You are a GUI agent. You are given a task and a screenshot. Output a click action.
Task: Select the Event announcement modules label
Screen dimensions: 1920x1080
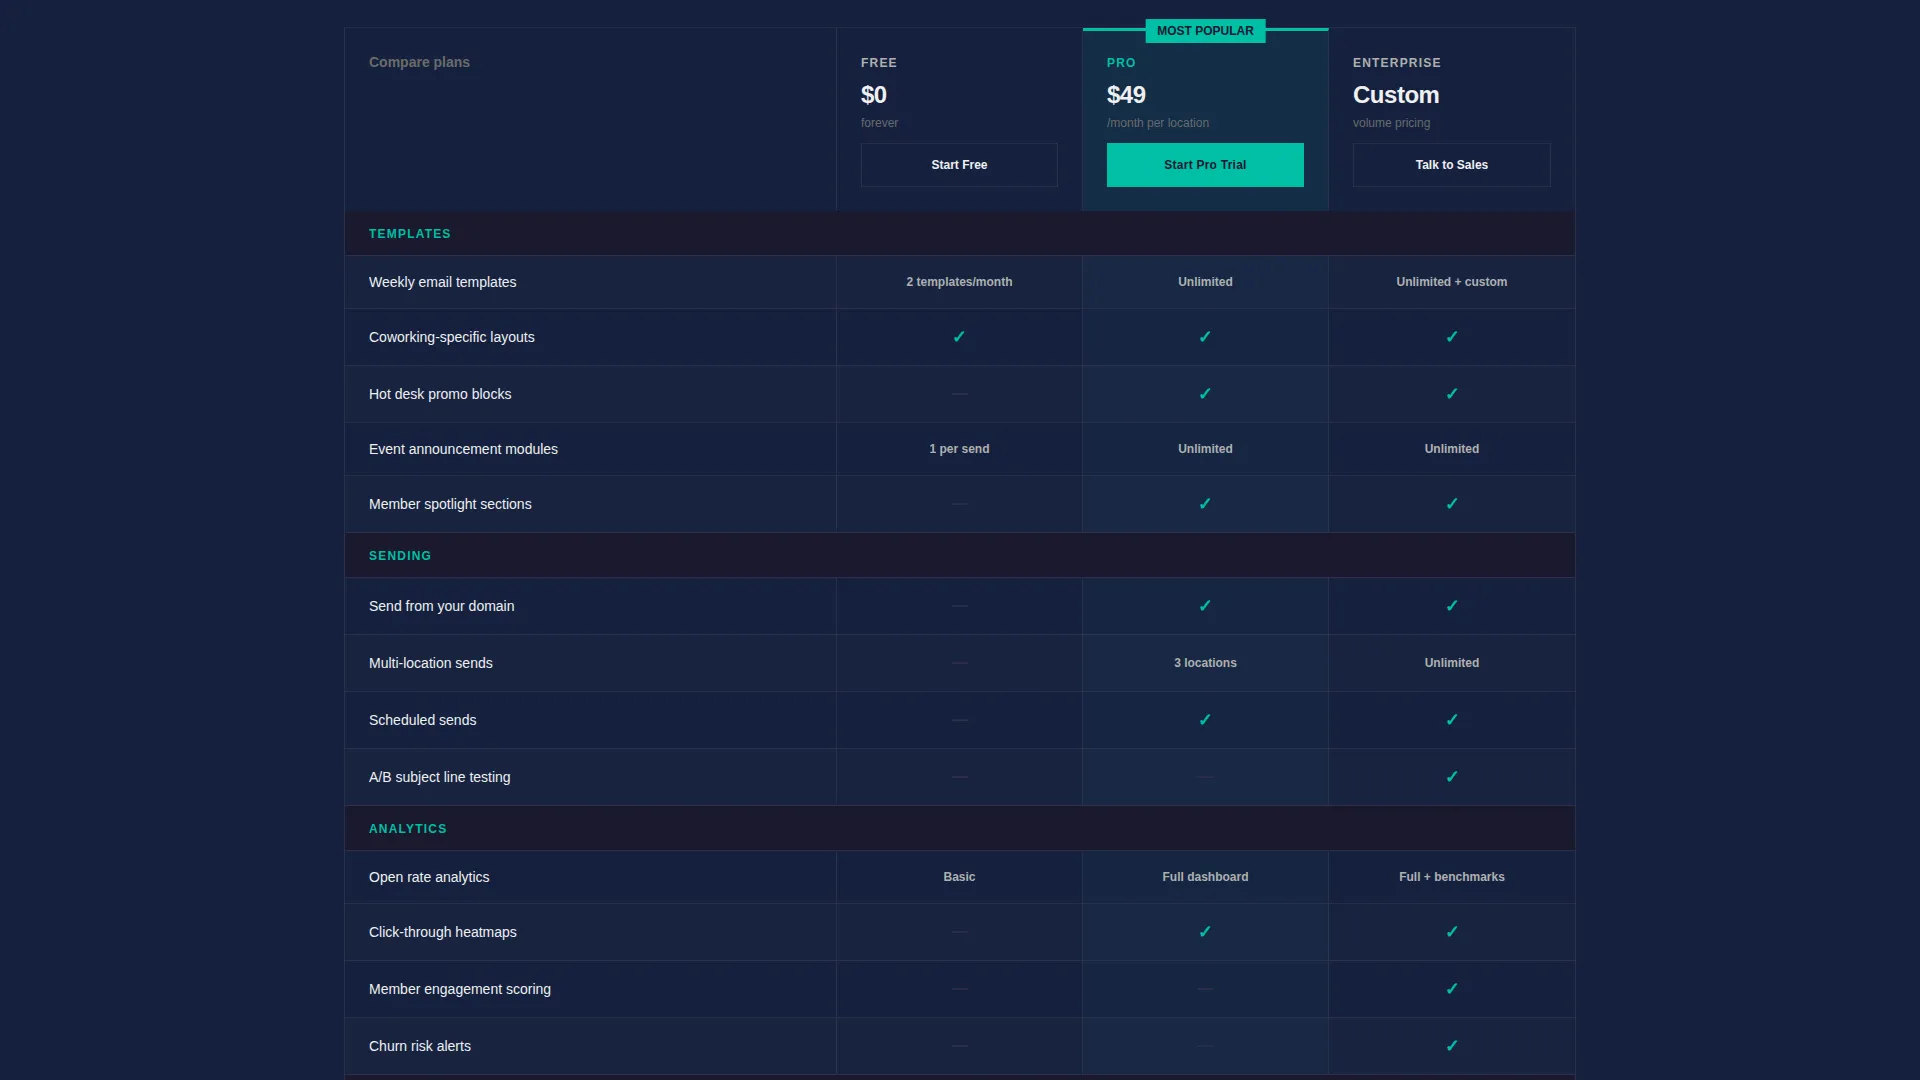point(463,449)
